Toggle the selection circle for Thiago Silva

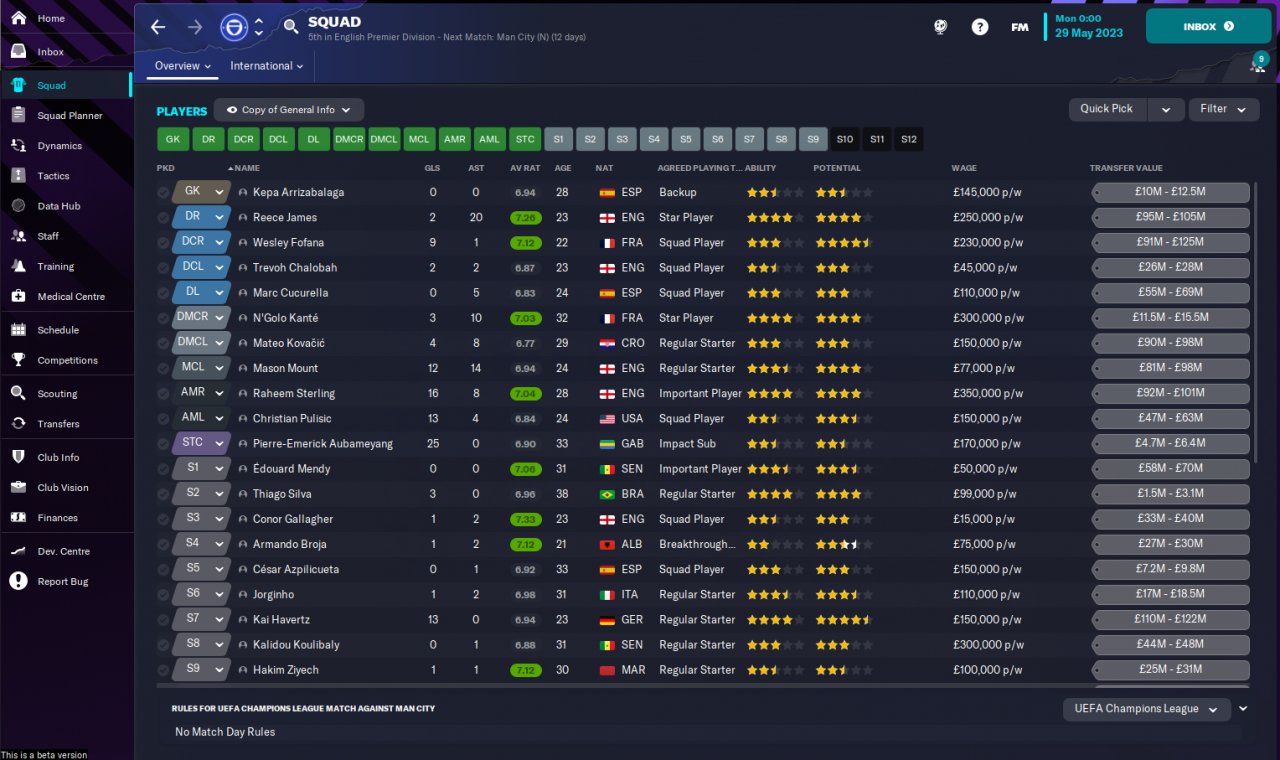(x=163, y=494)
